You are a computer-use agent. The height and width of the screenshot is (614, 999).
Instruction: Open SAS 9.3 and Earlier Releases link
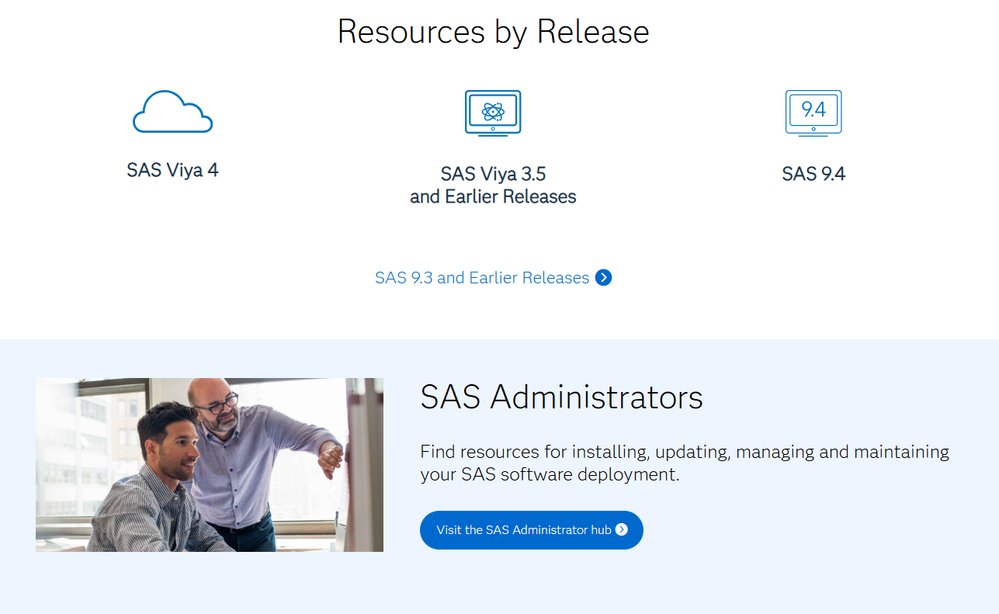pyautogui.click(x=482, y=278)
